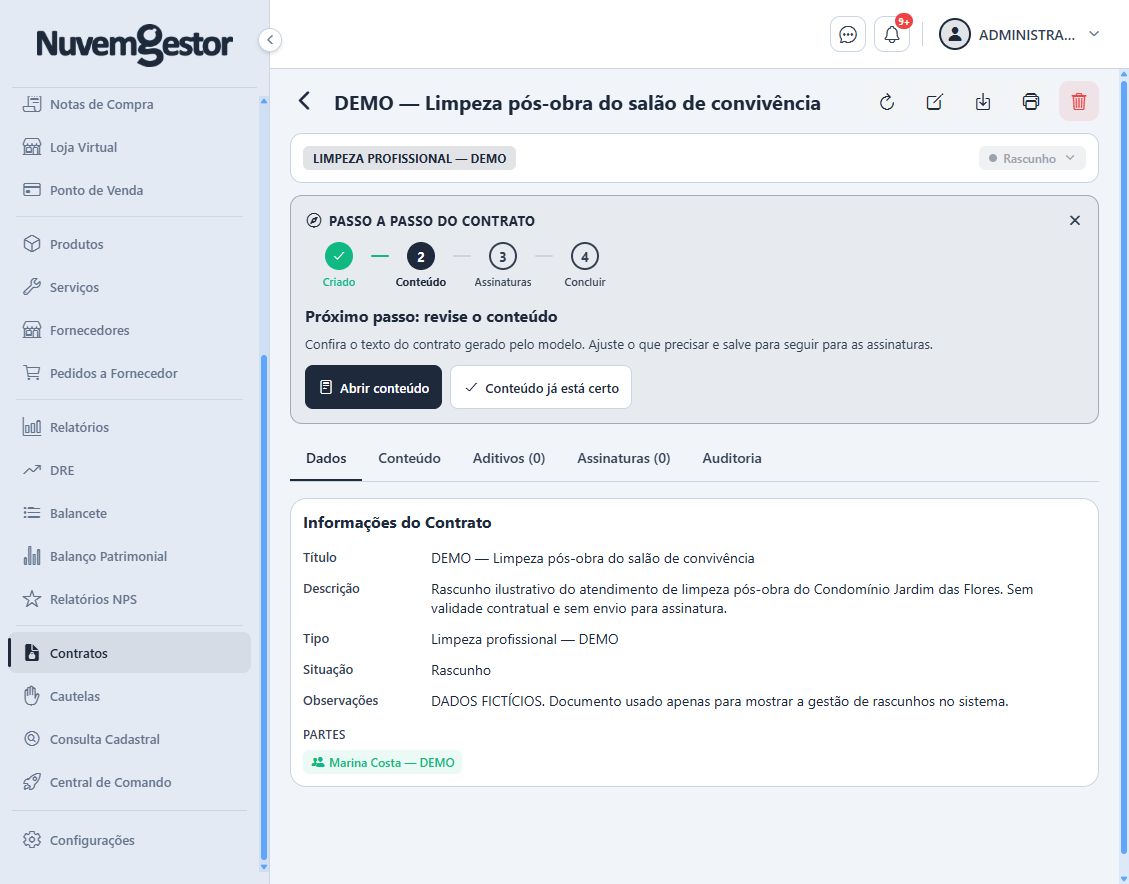Edit the contract with pencil icon
Image resolution: width=1129 pixels, height=884 pixels.
(935, 102)
